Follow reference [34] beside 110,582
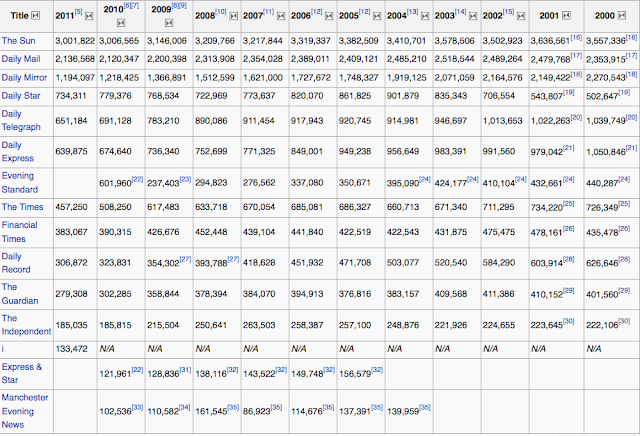 (184, 407)
